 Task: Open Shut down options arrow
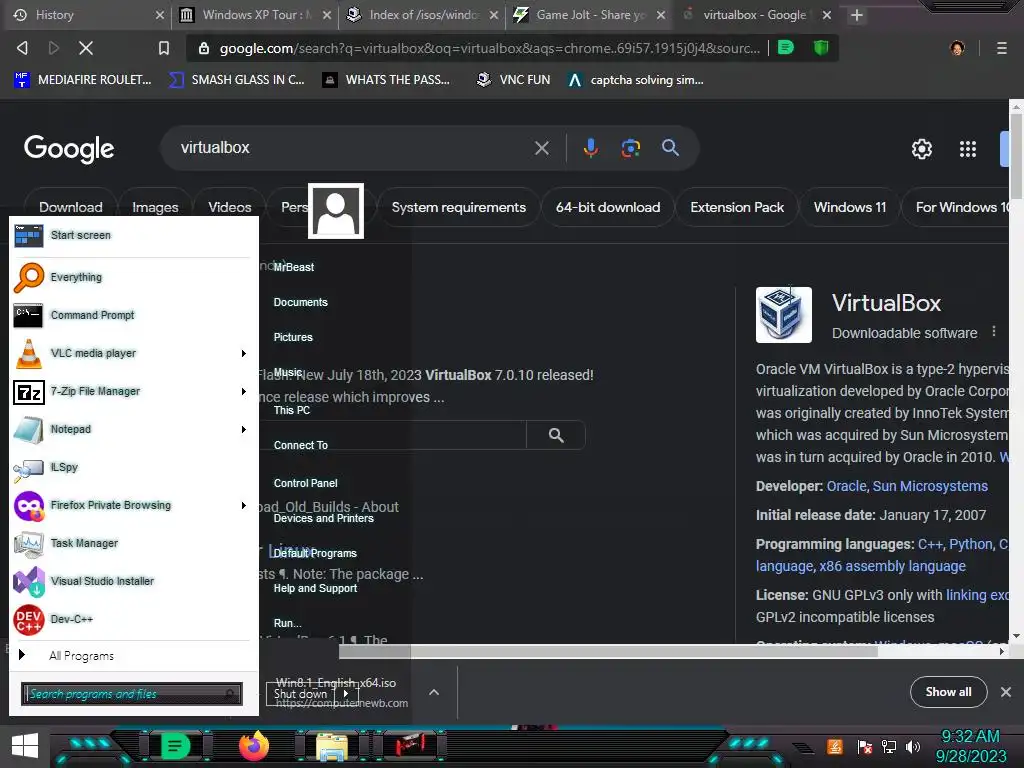click(x=346, y=694)
